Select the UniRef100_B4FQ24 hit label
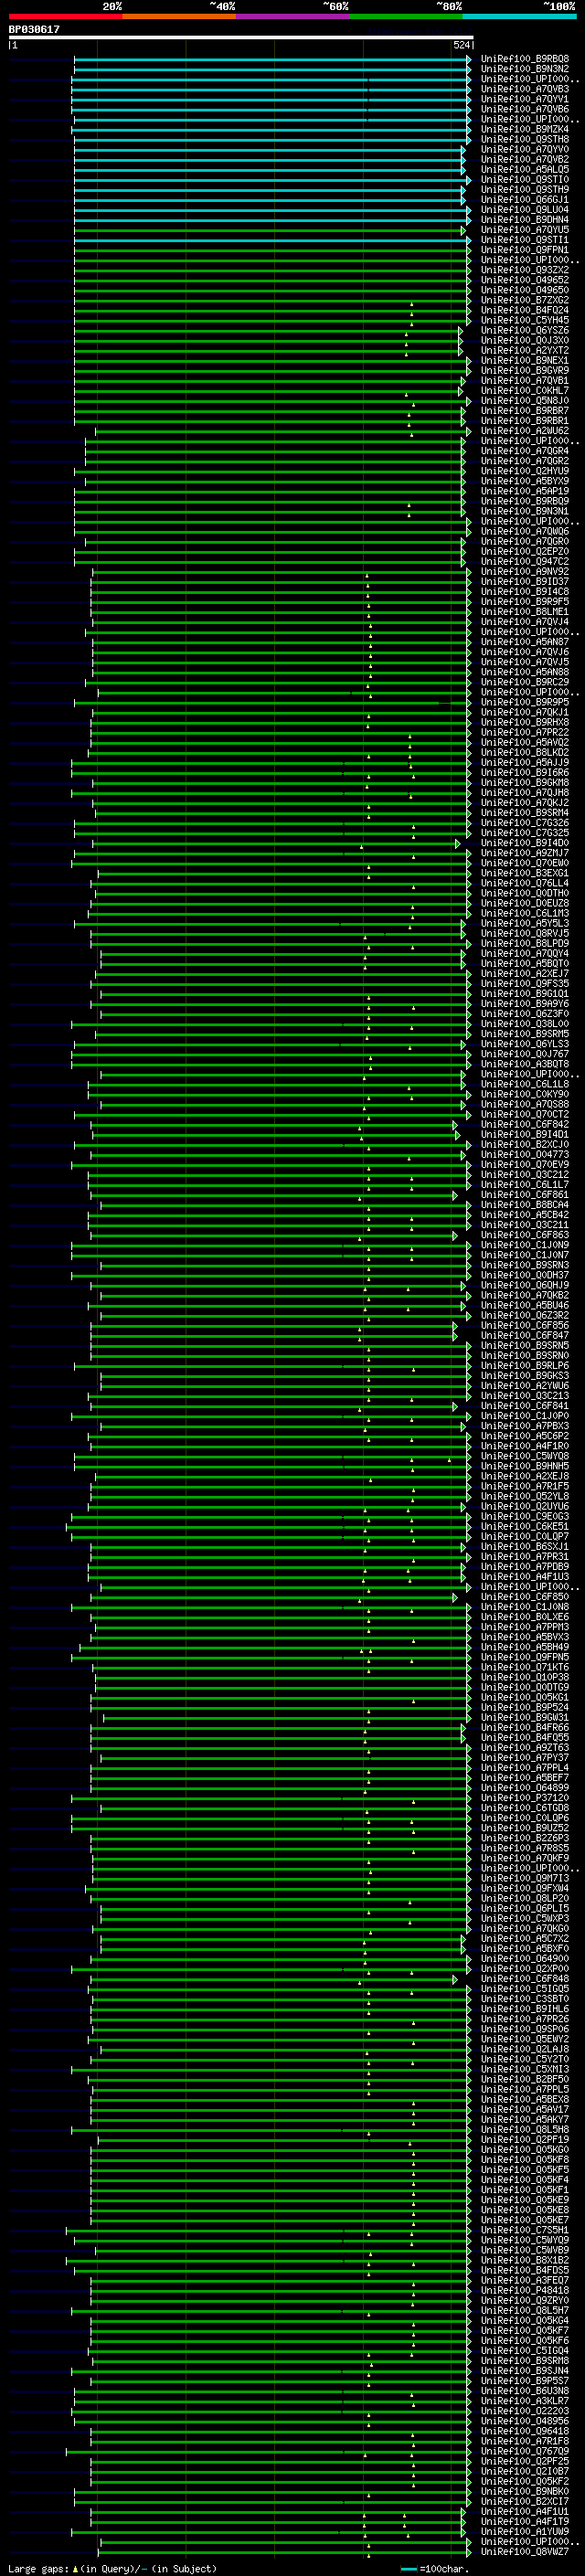This screenshot has height=2576, width=585. pyautogui.click(x=525, y=310)
